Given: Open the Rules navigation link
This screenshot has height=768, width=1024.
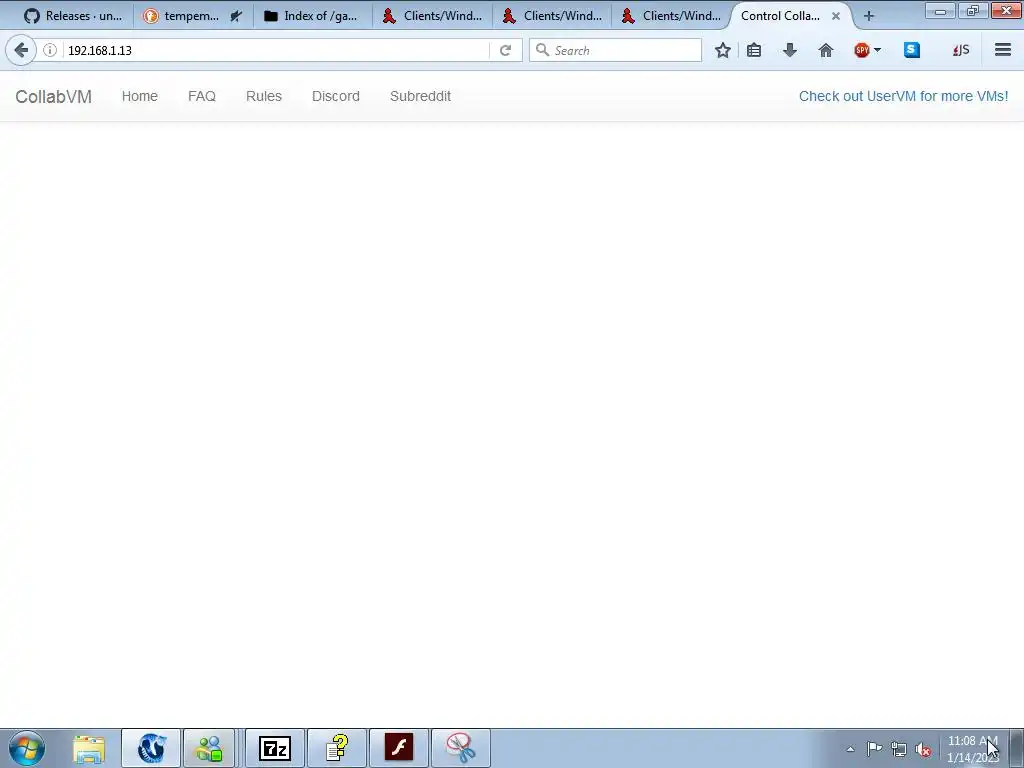Looking at the screenshot, I should click(264, 96).
